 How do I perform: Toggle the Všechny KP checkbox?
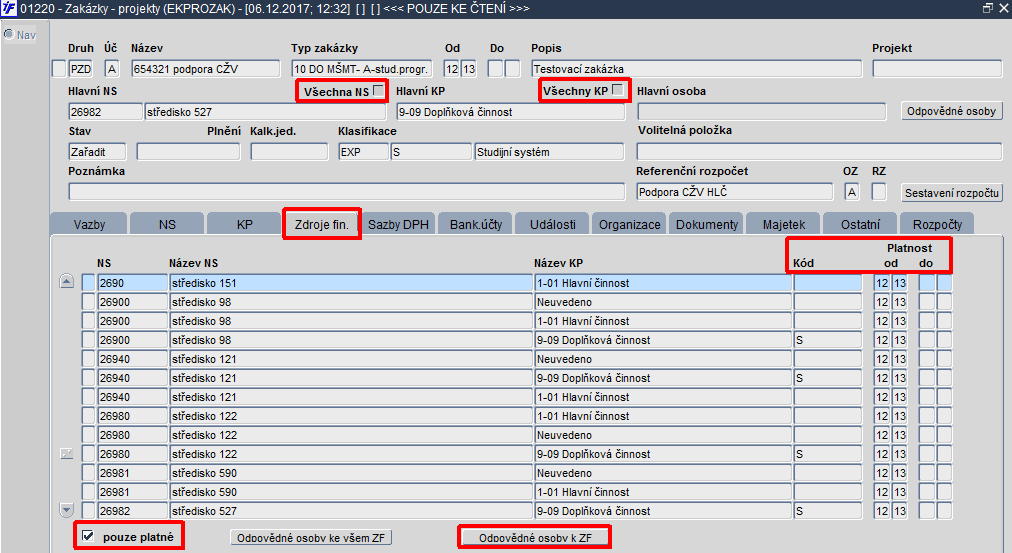click(x=618, y=90)
